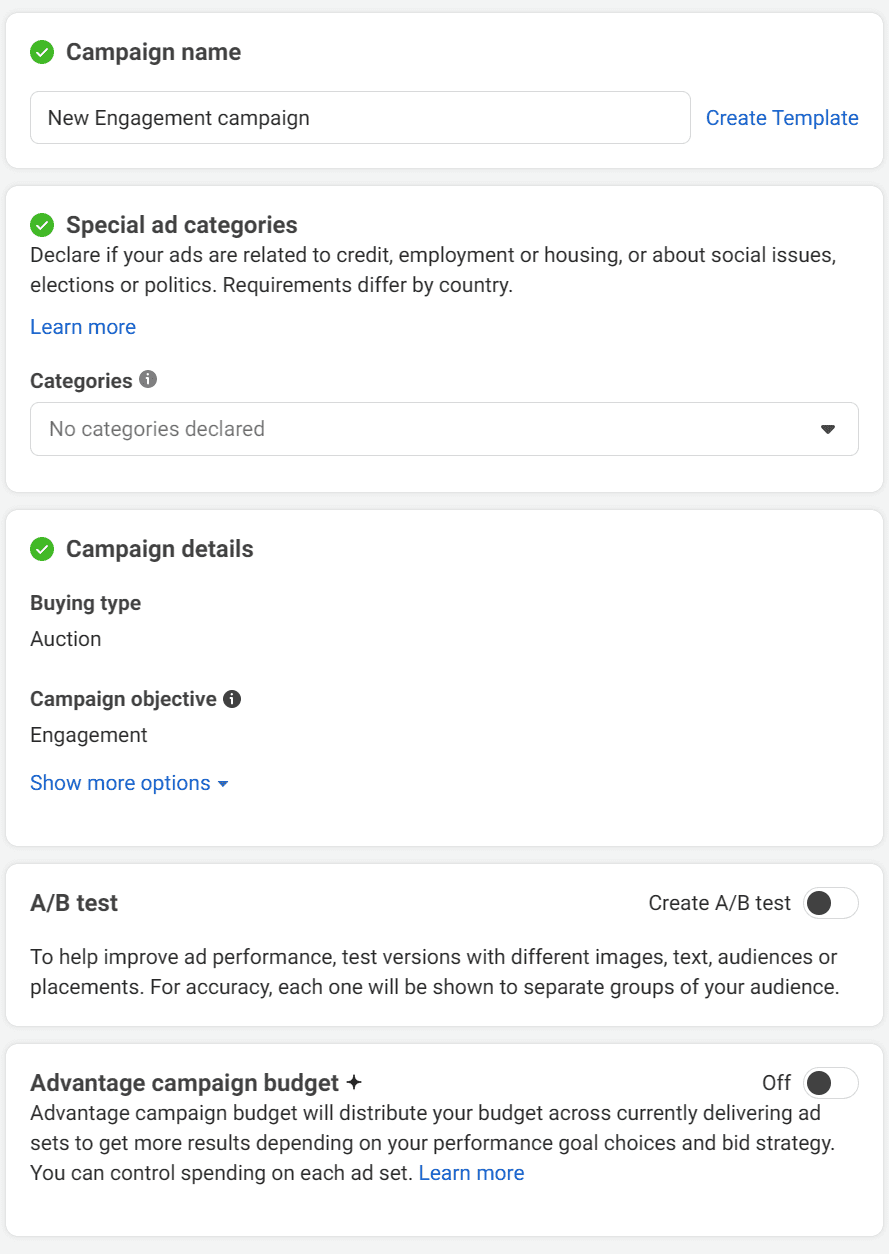
Task: Open Learn more under Special ad categories
Action: (x=83, y=327)
